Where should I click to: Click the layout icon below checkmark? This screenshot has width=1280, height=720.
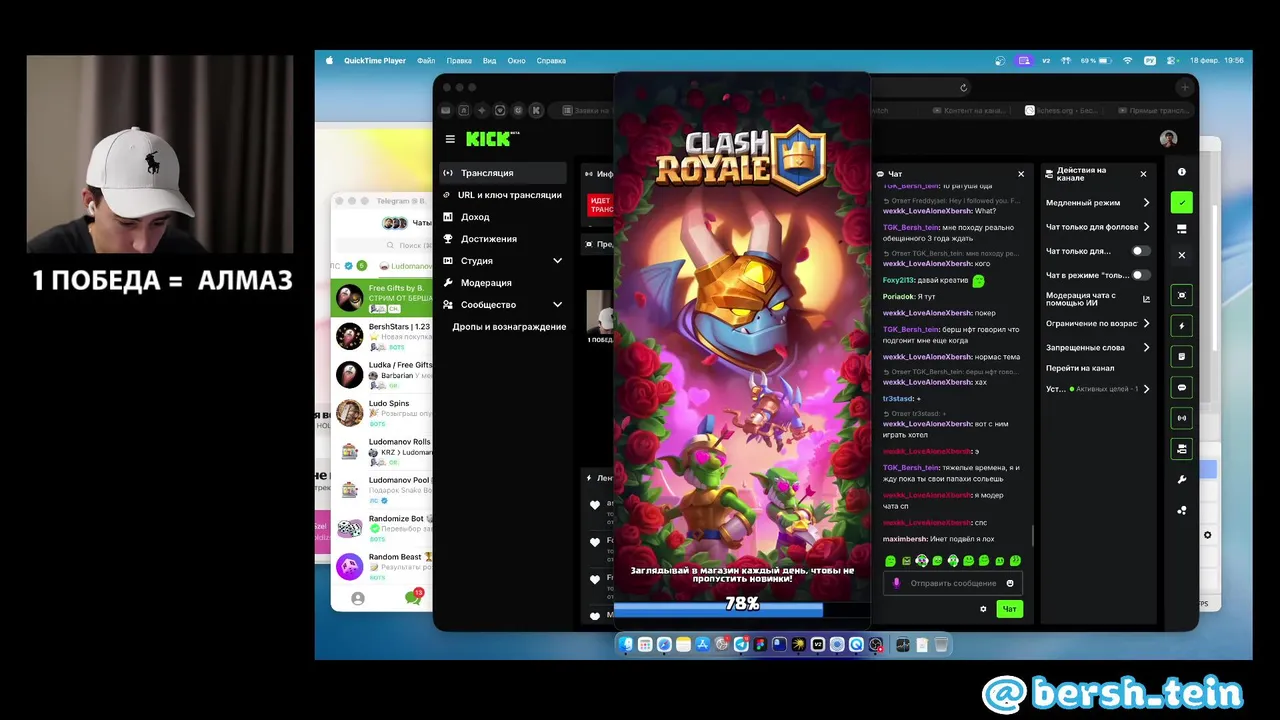click(x=1181, y=229)
